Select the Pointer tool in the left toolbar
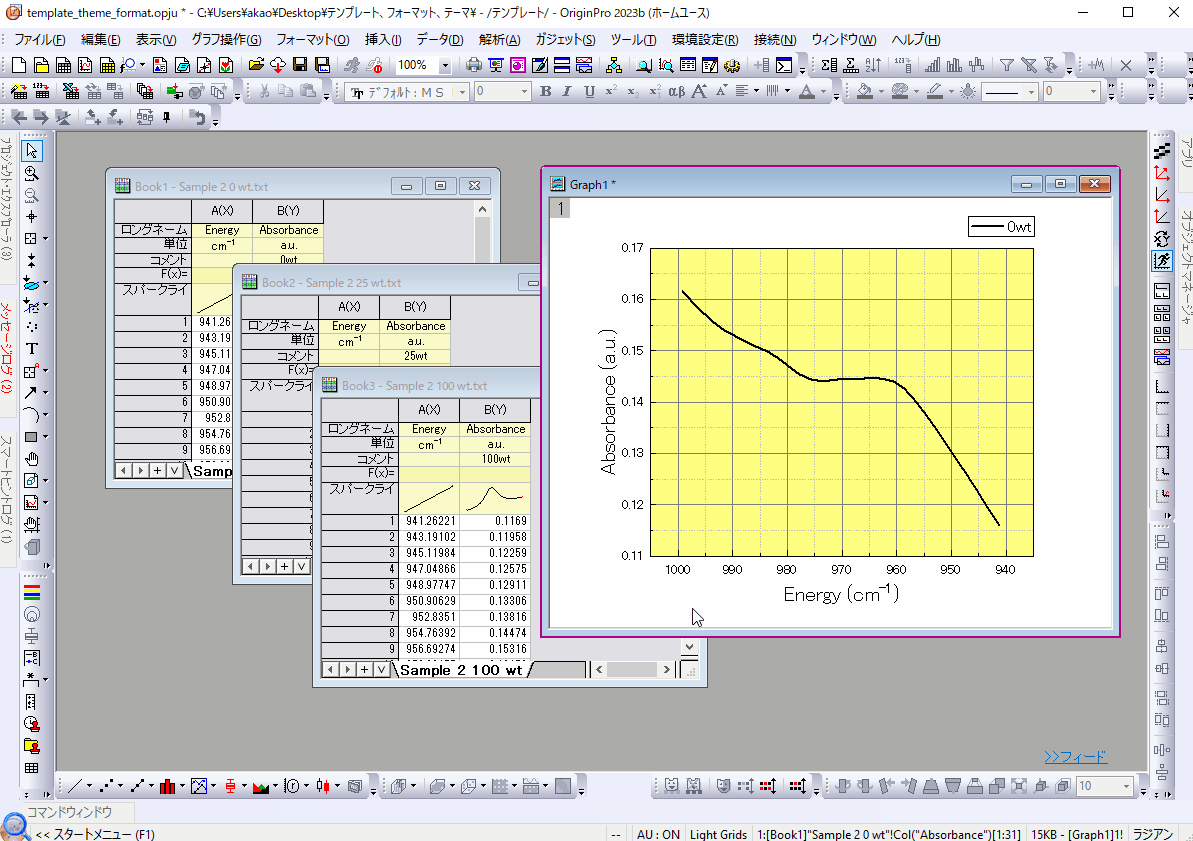Viewport: 1193px width, 841px height. click(31, 151)
